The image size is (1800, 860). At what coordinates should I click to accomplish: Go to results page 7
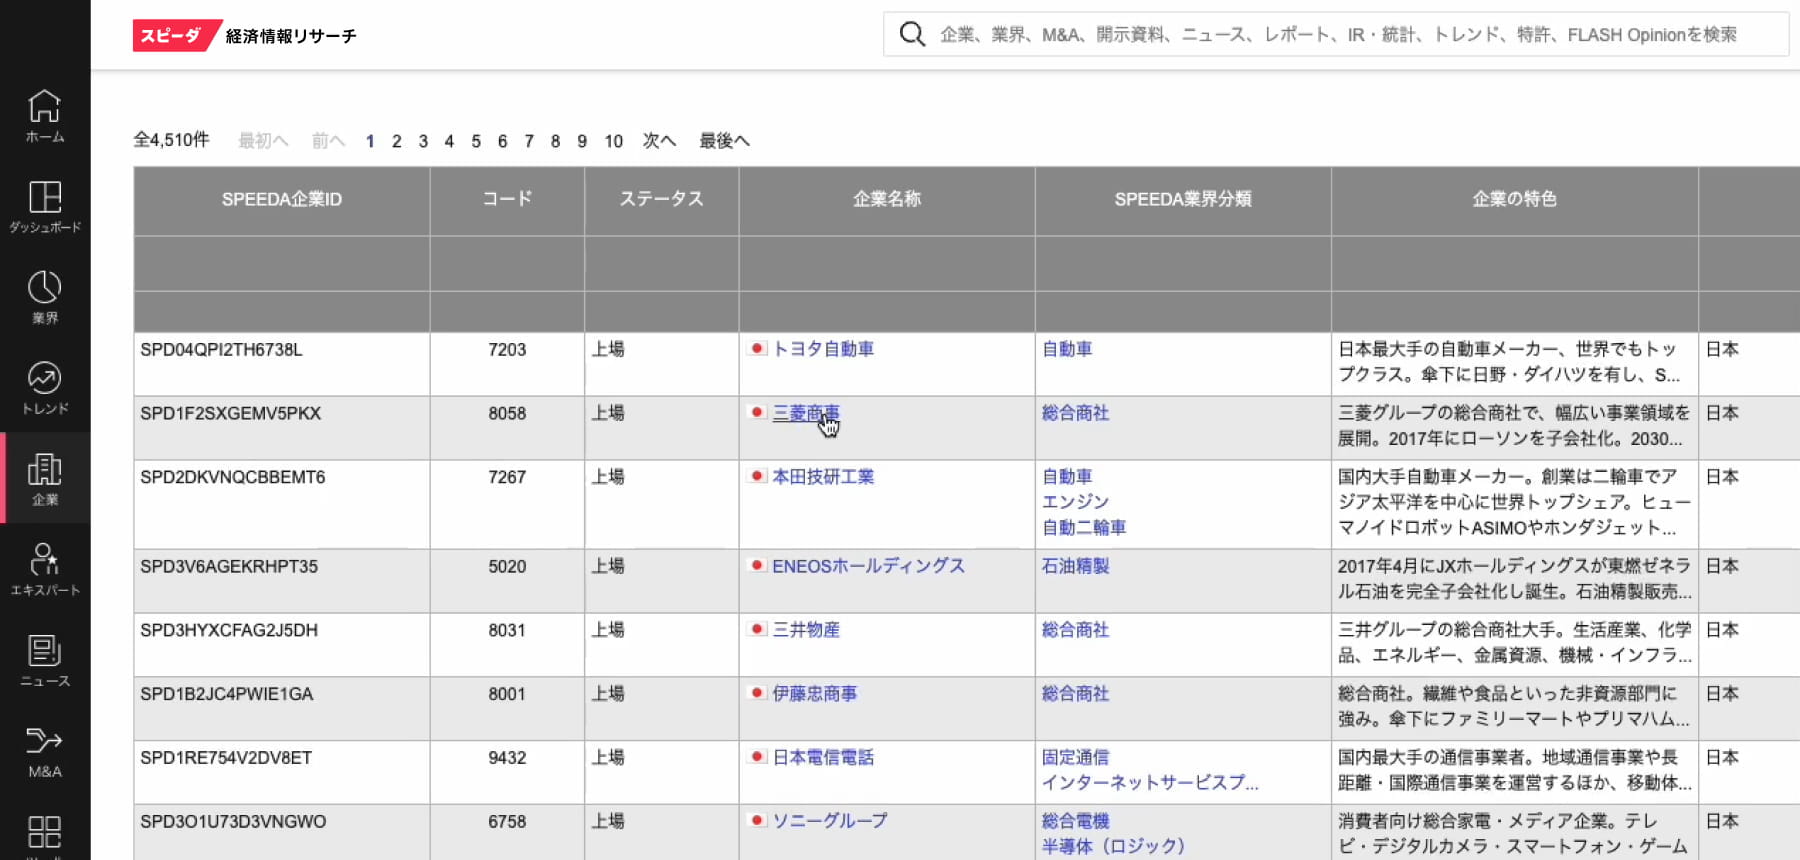point(529,141)
